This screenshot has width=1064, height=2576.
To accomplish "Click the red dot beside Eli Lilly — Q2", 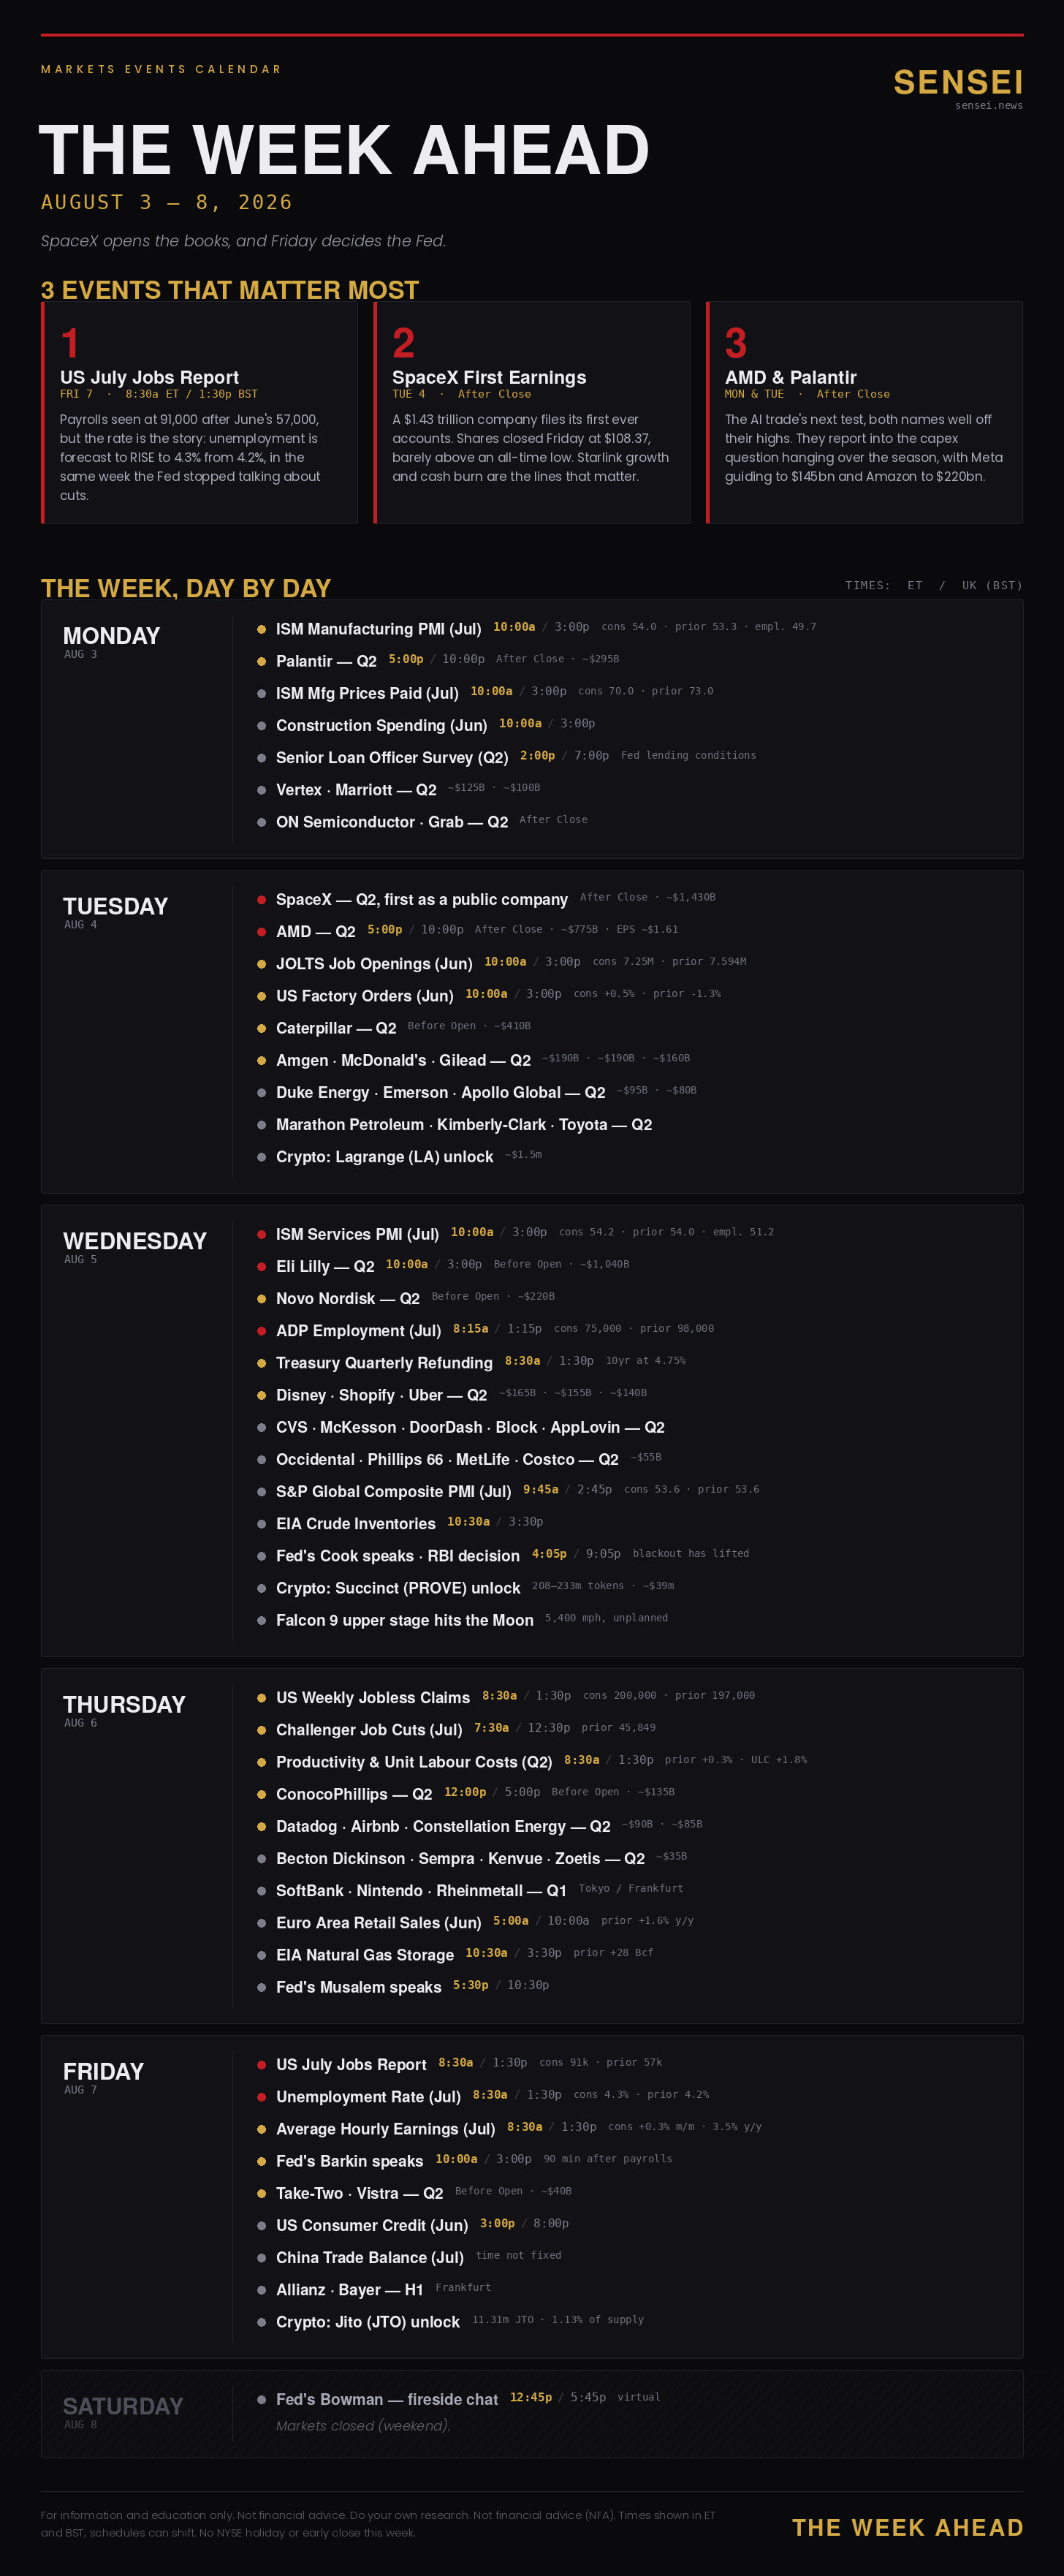I will (261, 1266).
